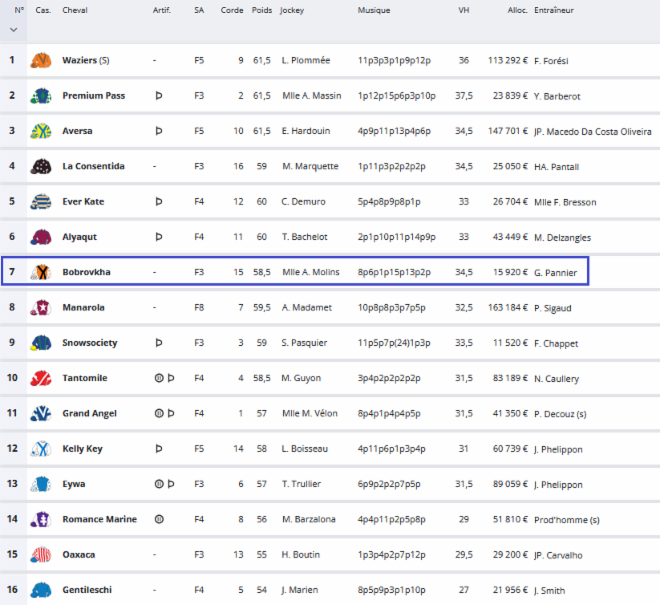Click the orange jockey silk for Waziers
This screenshot has height=605, width=660.
(x=41, y=60)
